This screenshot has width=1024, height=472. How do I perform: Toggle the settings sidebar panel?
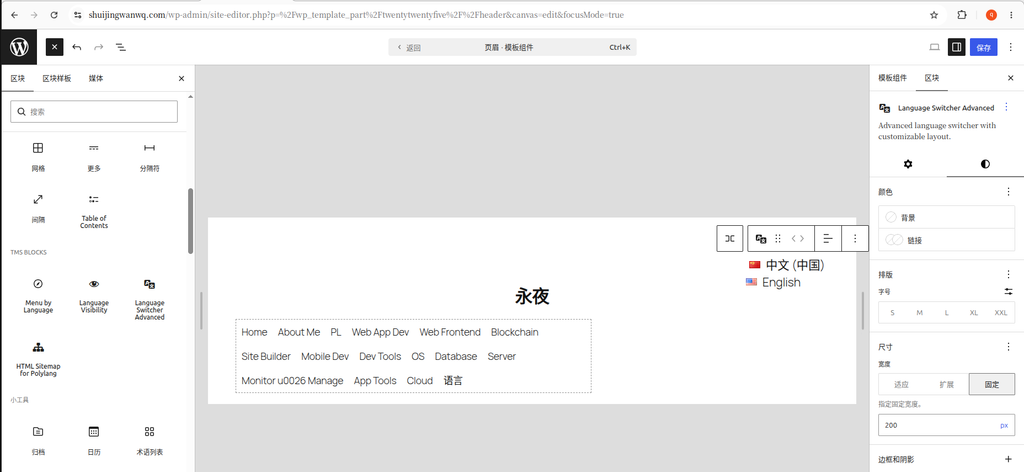956,47
